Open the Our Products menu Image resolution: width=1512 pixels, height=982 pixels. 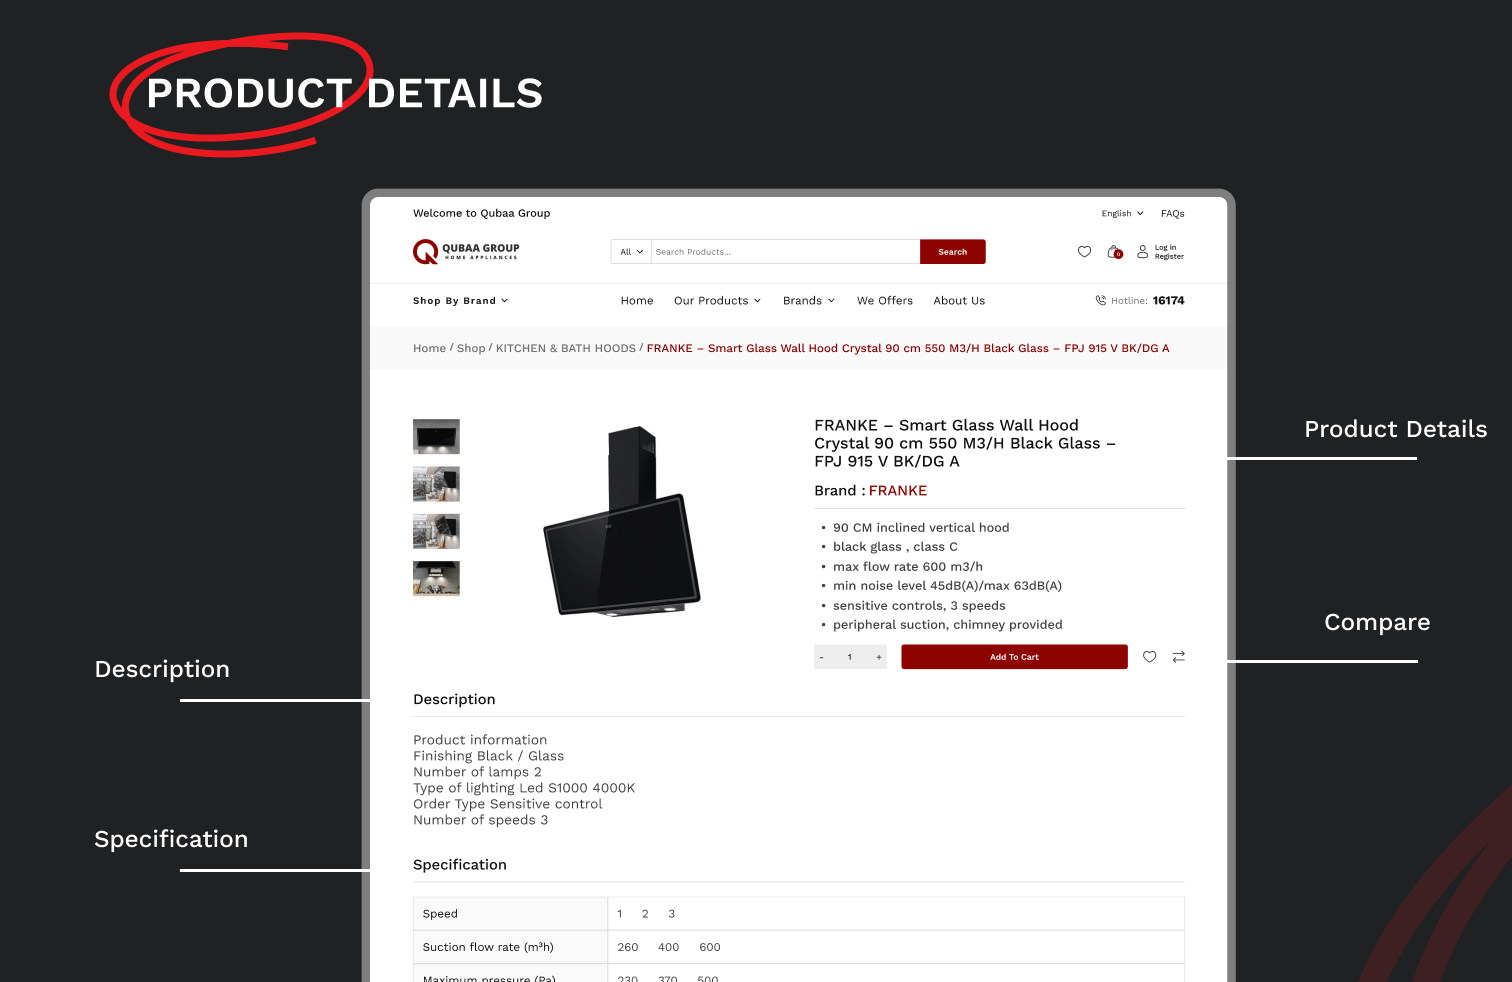tap(717, 301)
